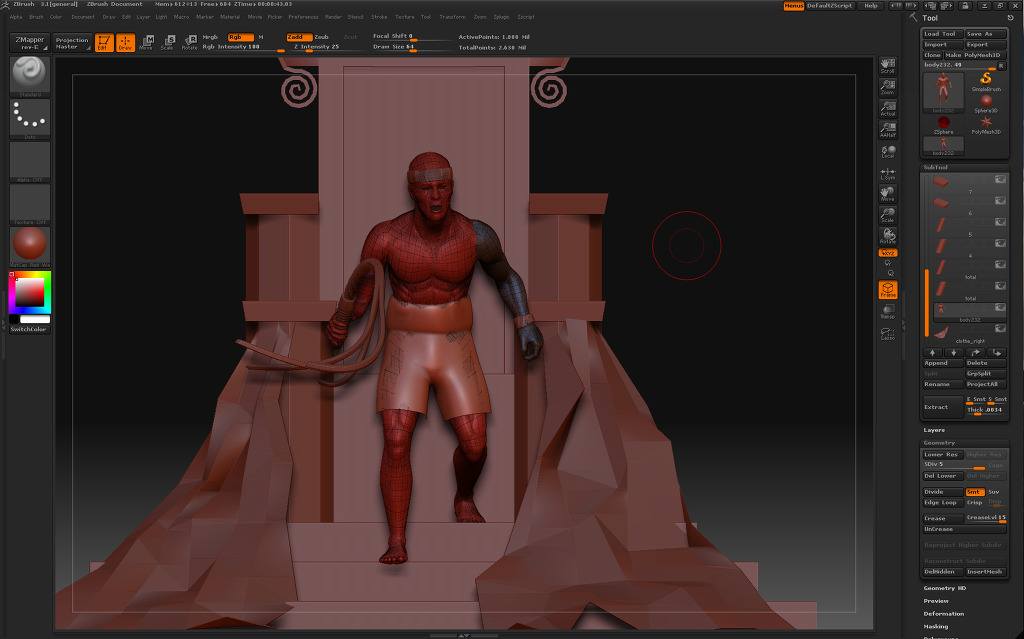Select the SimpleBrush tool icon
The width and height of the screenshot is (1024, 639).
[x=986, y=81]
